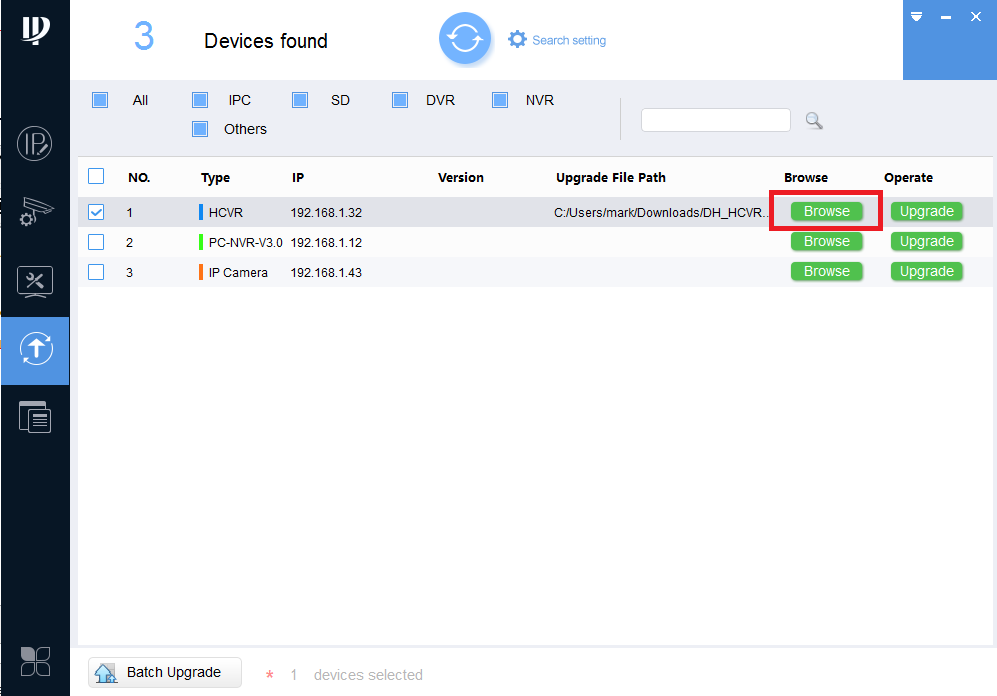
Task: Open the Modify IP sidebar icon
Action: [x=34, y=144]
